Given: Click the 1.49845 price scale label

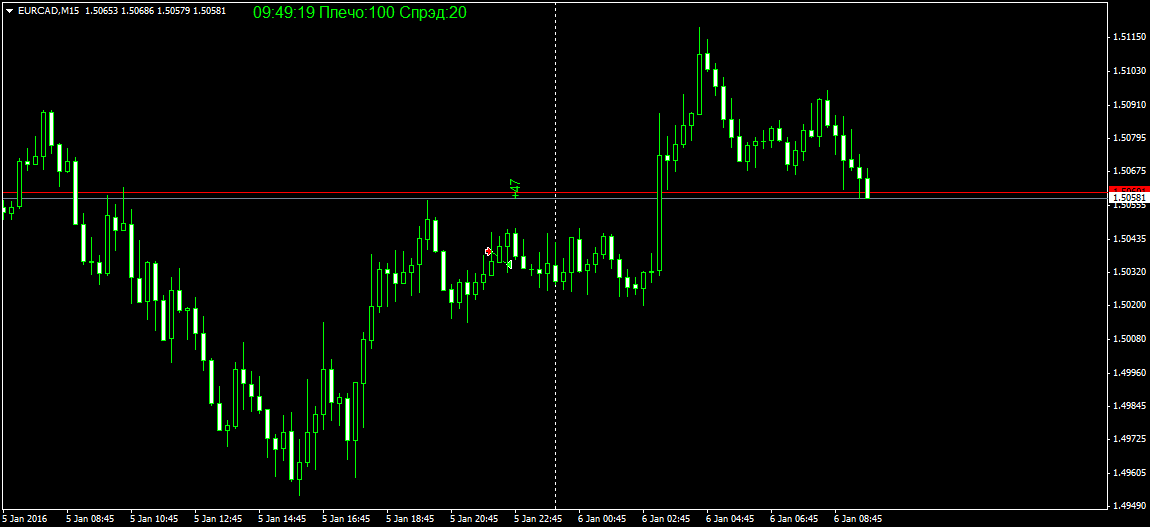Looking at the screenshot, I should pyautogui.click(x=1129, y=405).
